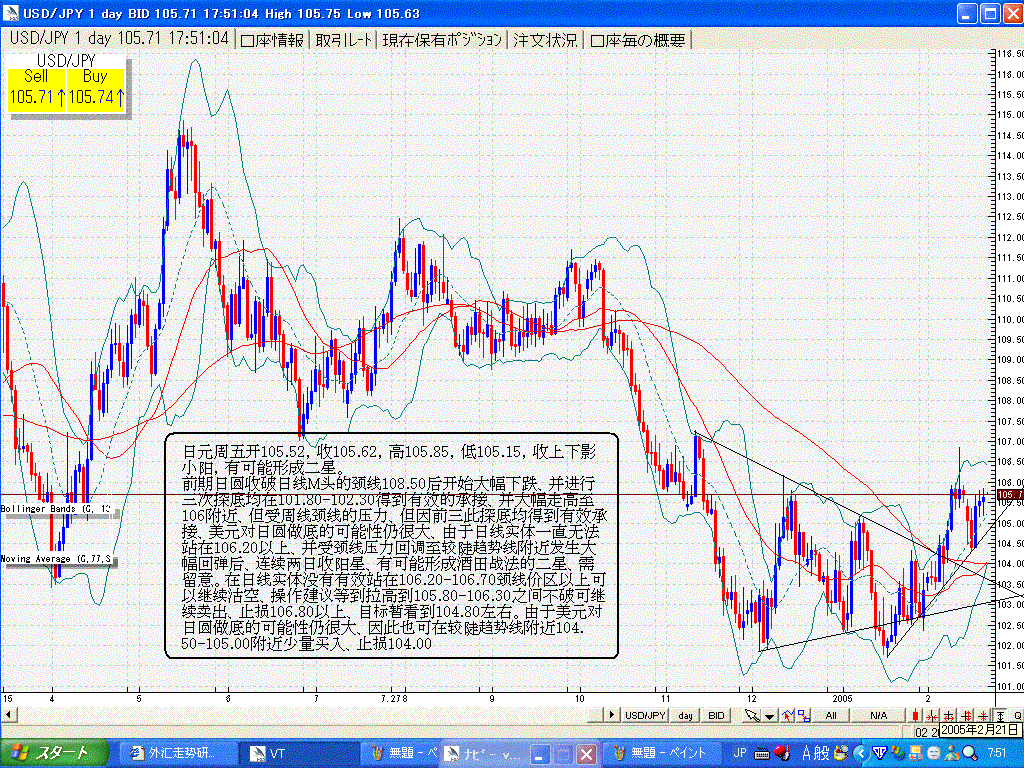
Task: Click the linked-boxes object icon in toolbar
Action: [804, 715]
